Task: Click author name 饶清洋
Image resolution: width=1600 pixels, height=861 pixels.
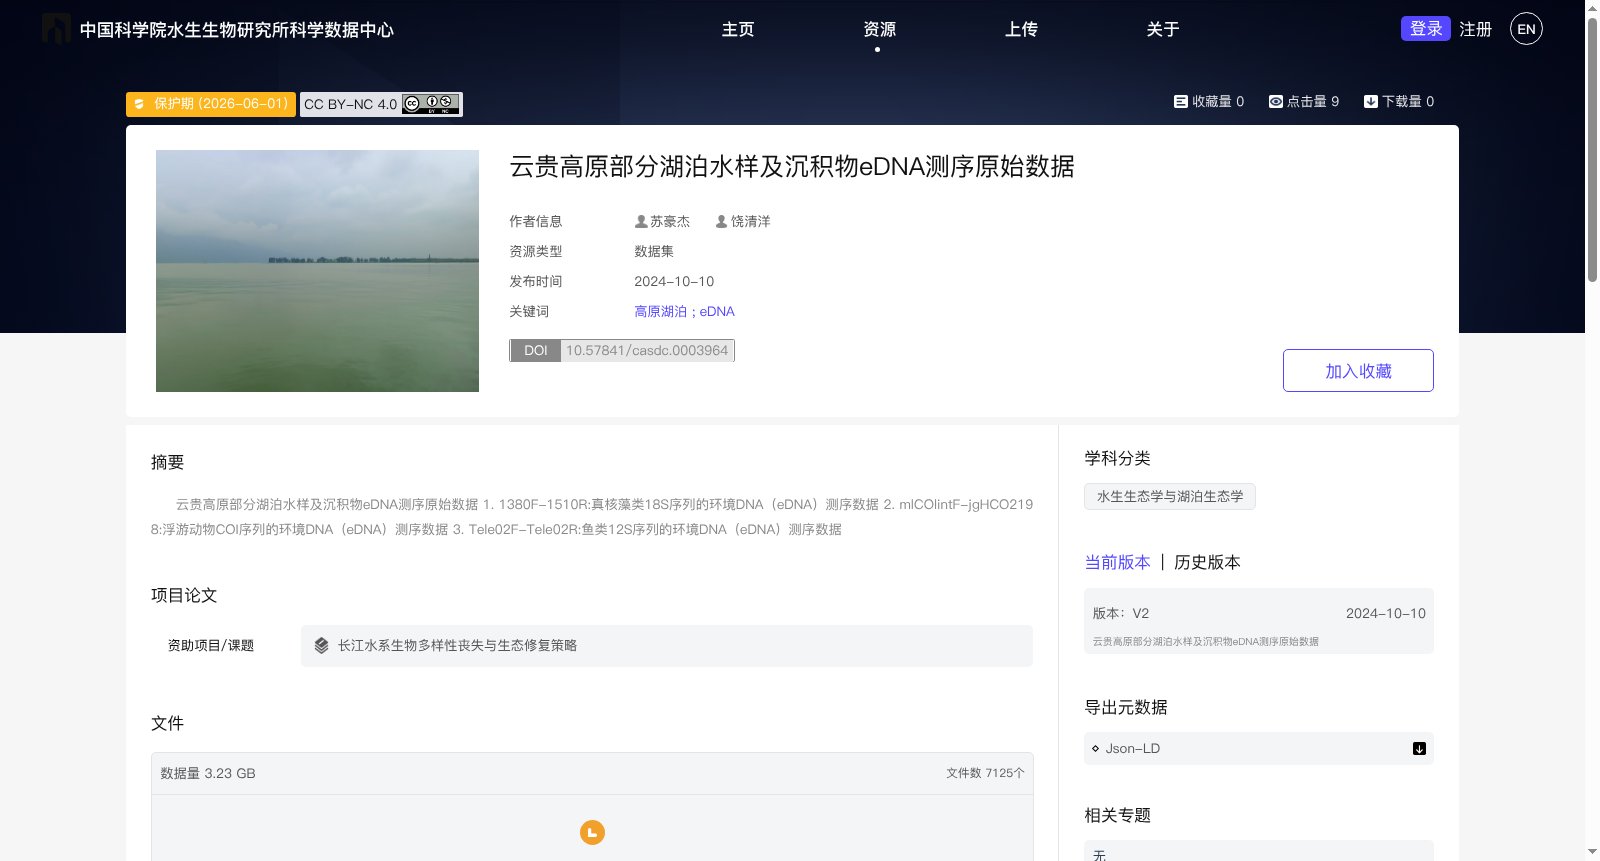Action: tap(751, 222)
